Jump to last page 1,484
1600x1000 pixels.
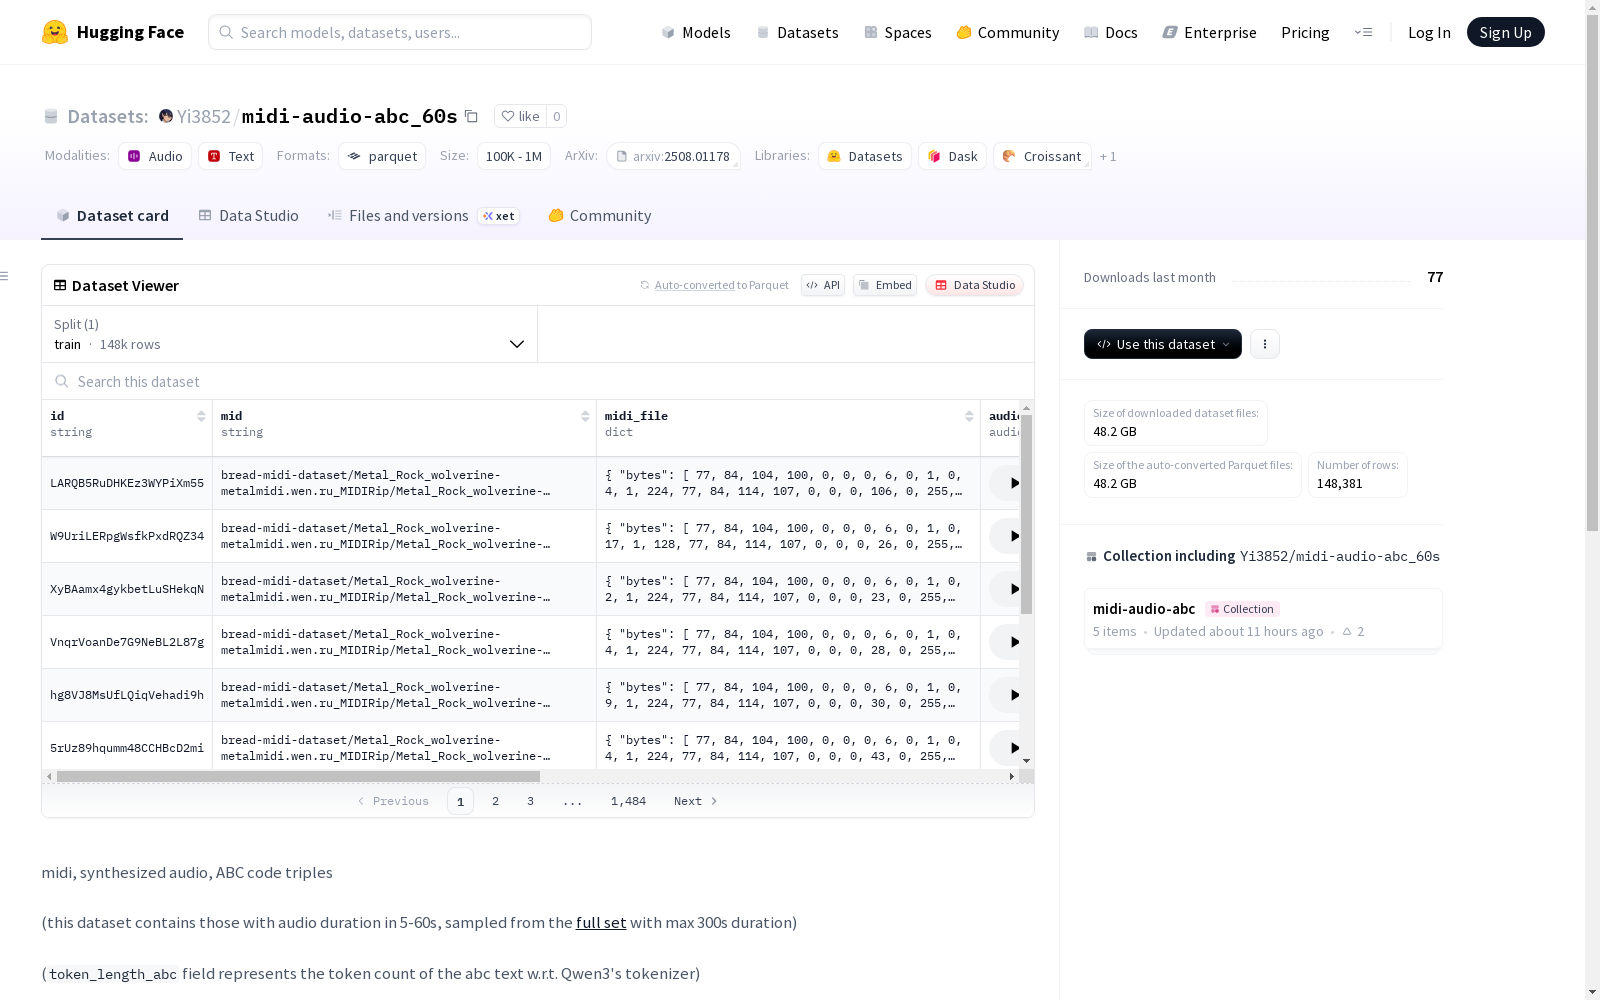tap(628, 801)
